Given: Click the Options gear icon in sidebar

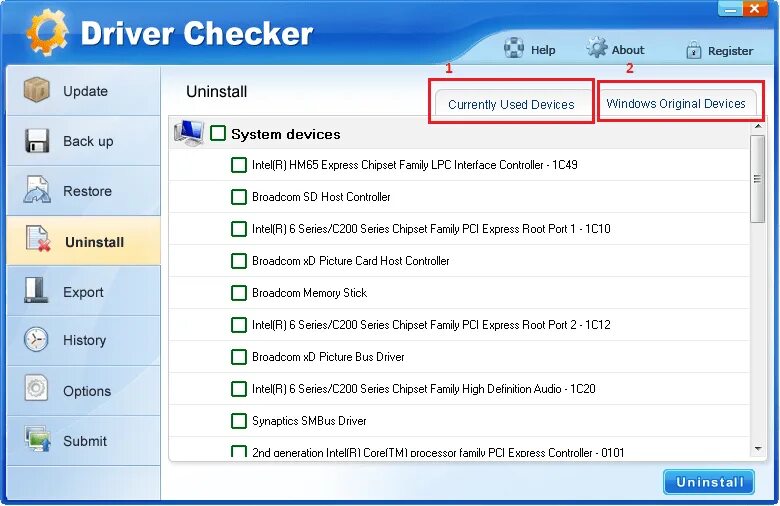Looking at the screenshot, I should coord(36,388).
